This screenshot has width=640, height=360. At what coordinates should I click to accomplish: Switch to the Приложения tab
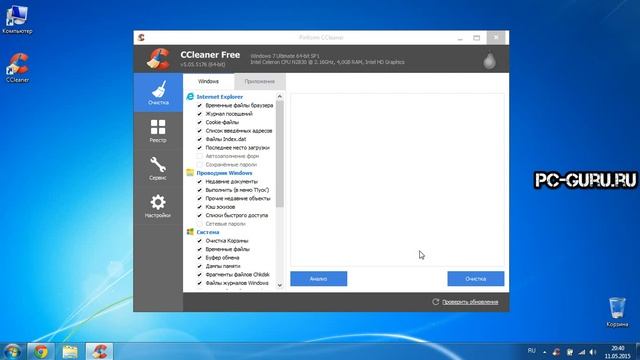[260, 81]
